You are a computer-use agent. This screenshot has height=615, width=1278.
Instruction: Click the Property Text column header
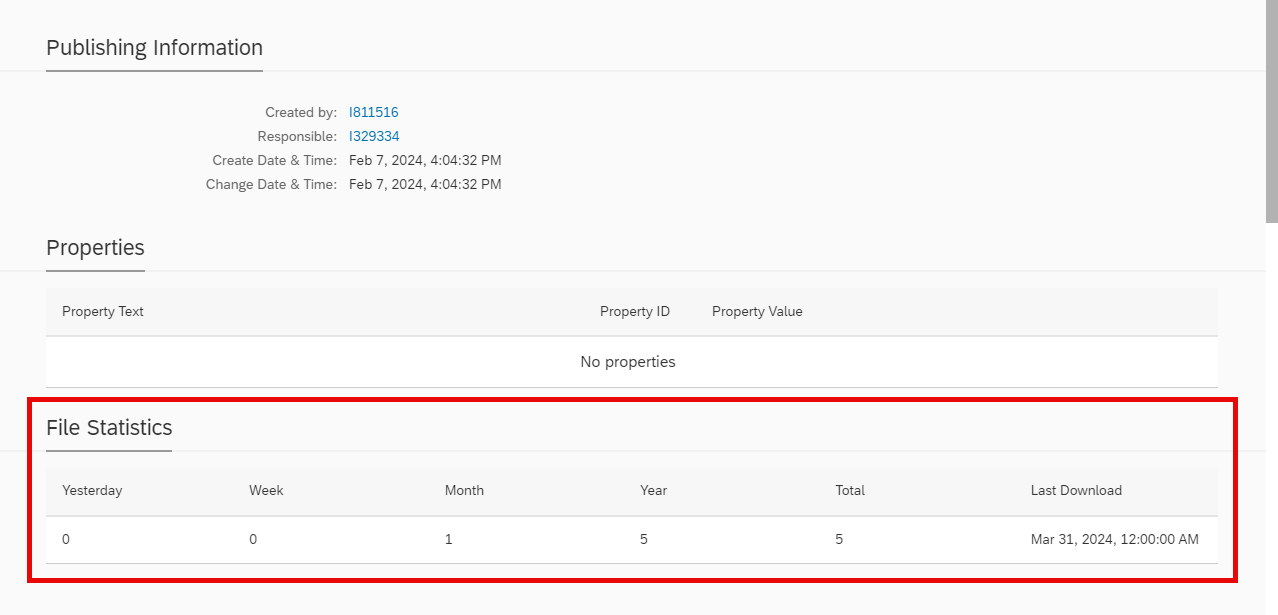103,311
